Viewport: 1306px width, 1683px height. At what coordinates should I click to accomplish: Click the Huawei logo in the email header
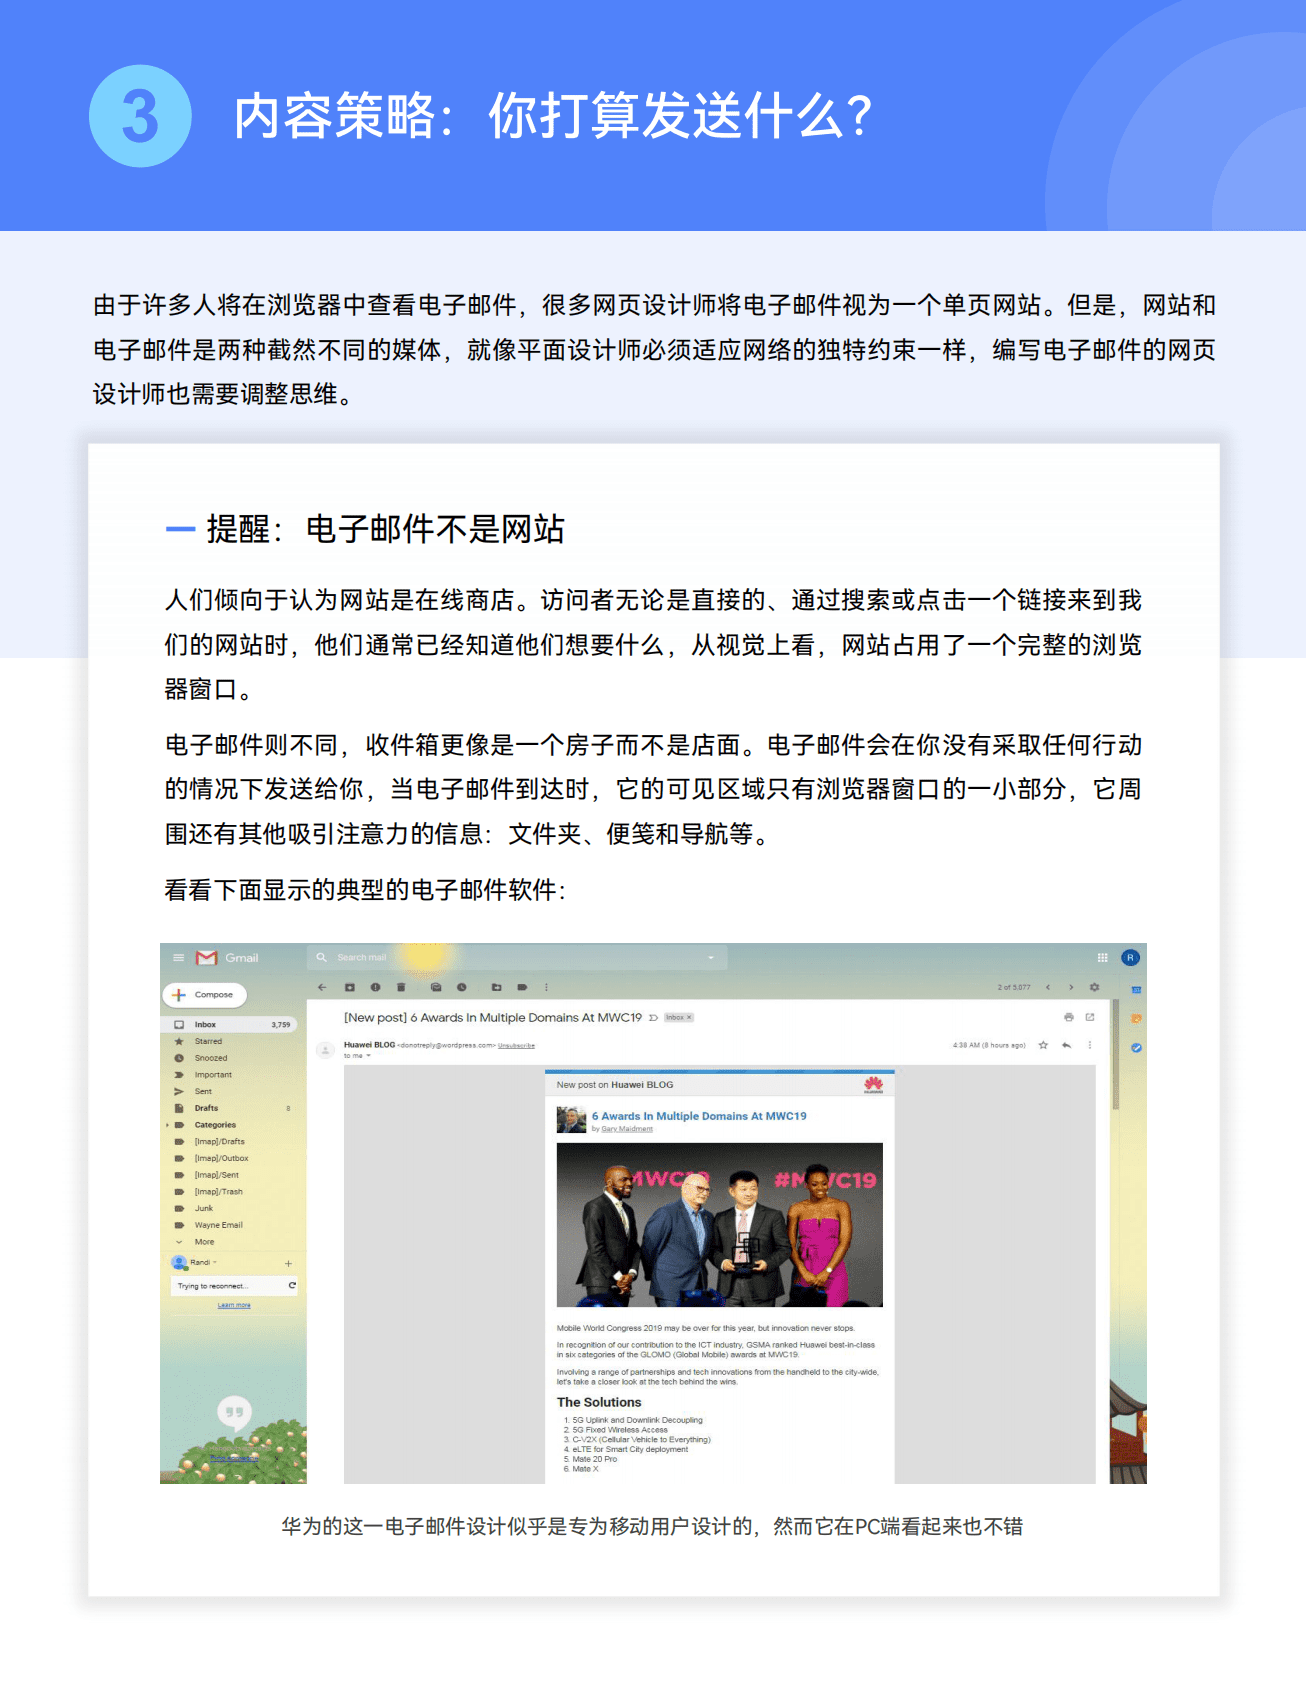873,1084
